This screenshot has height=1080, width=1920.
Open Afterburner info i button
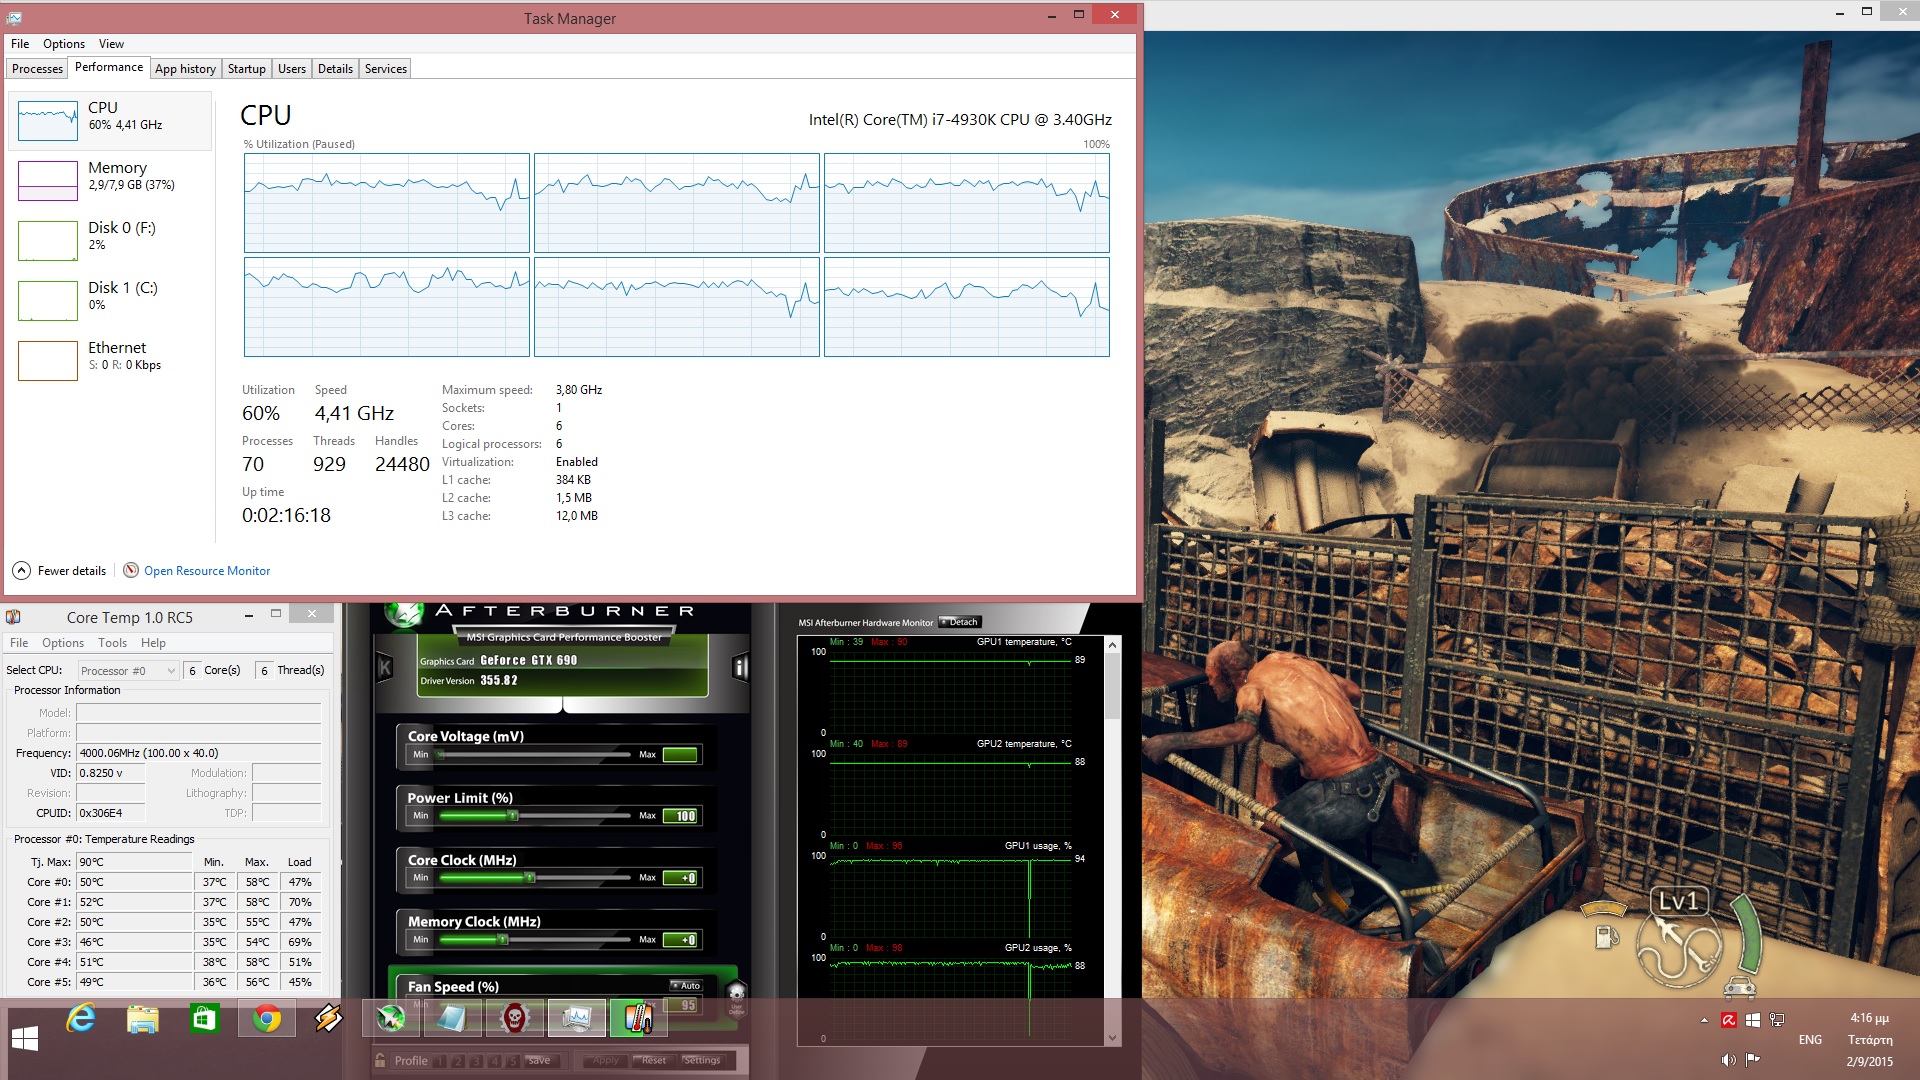pos(740,667)
